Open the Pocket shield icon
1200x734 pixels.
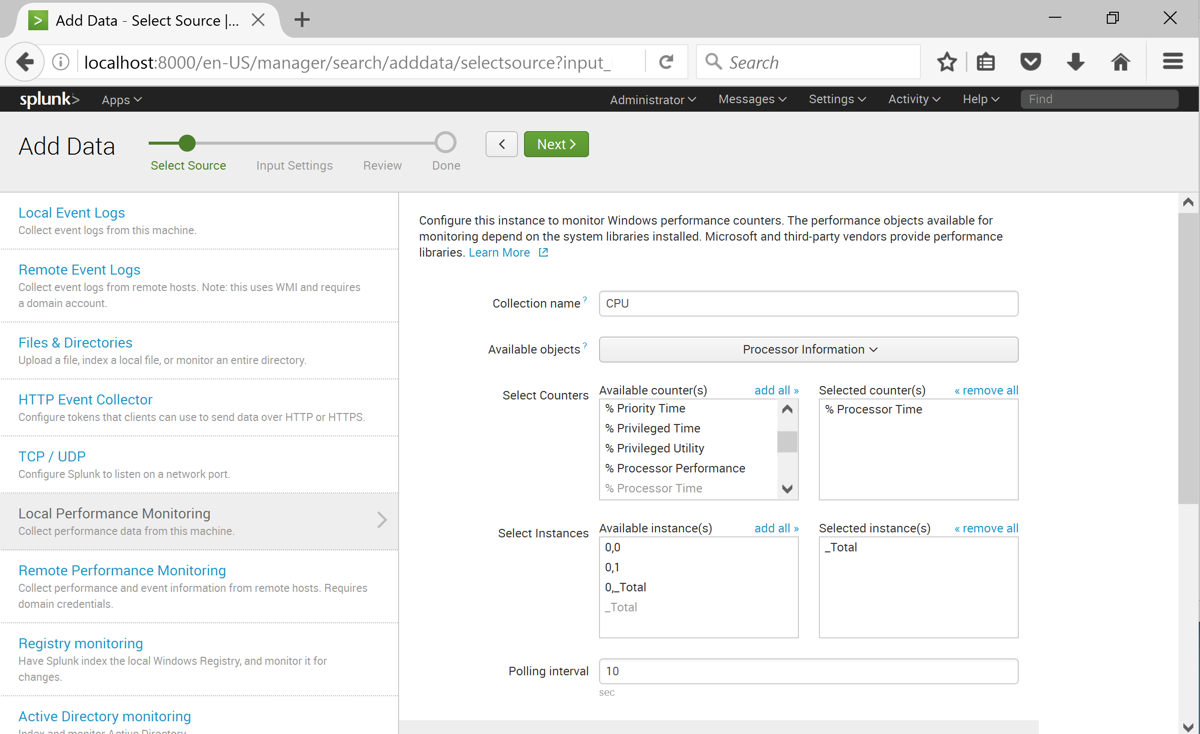1031,62
